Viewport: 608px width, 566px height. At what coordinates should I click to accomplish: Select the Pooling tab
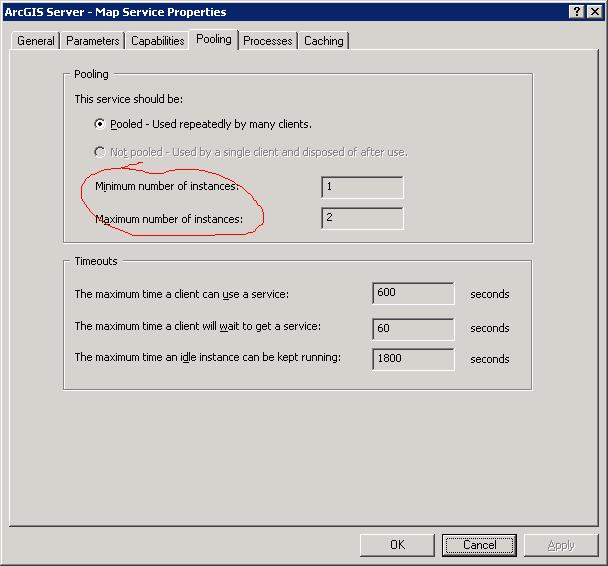point(213,39)
